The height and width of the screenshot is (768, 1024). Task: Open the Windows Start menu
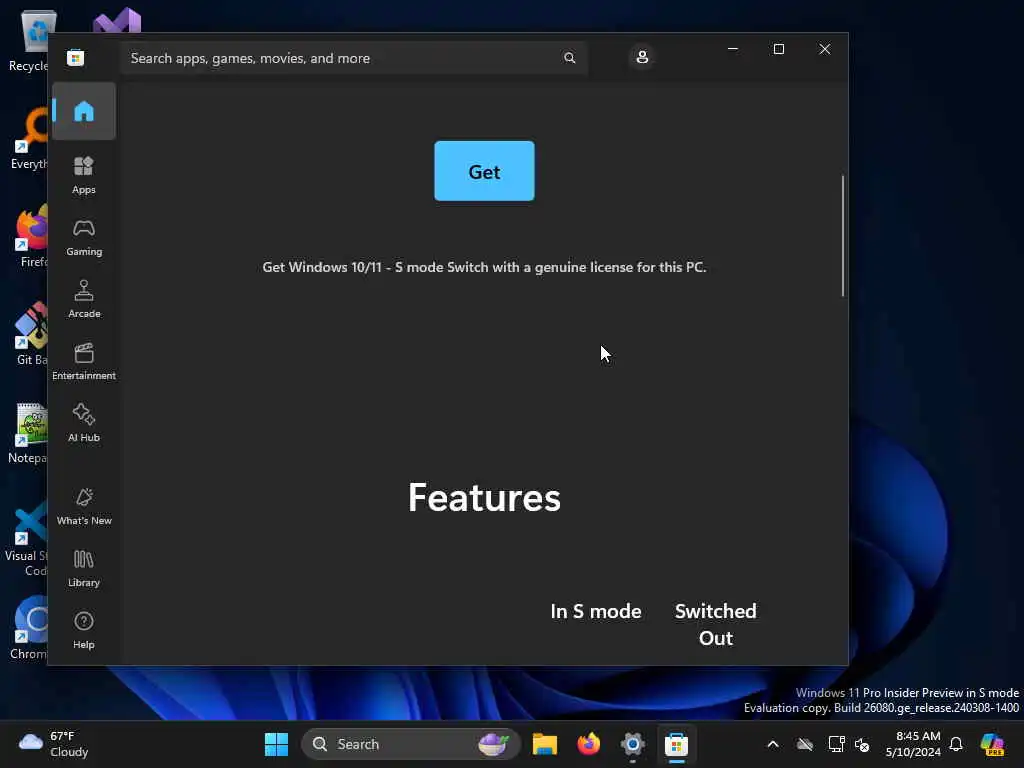276,744
